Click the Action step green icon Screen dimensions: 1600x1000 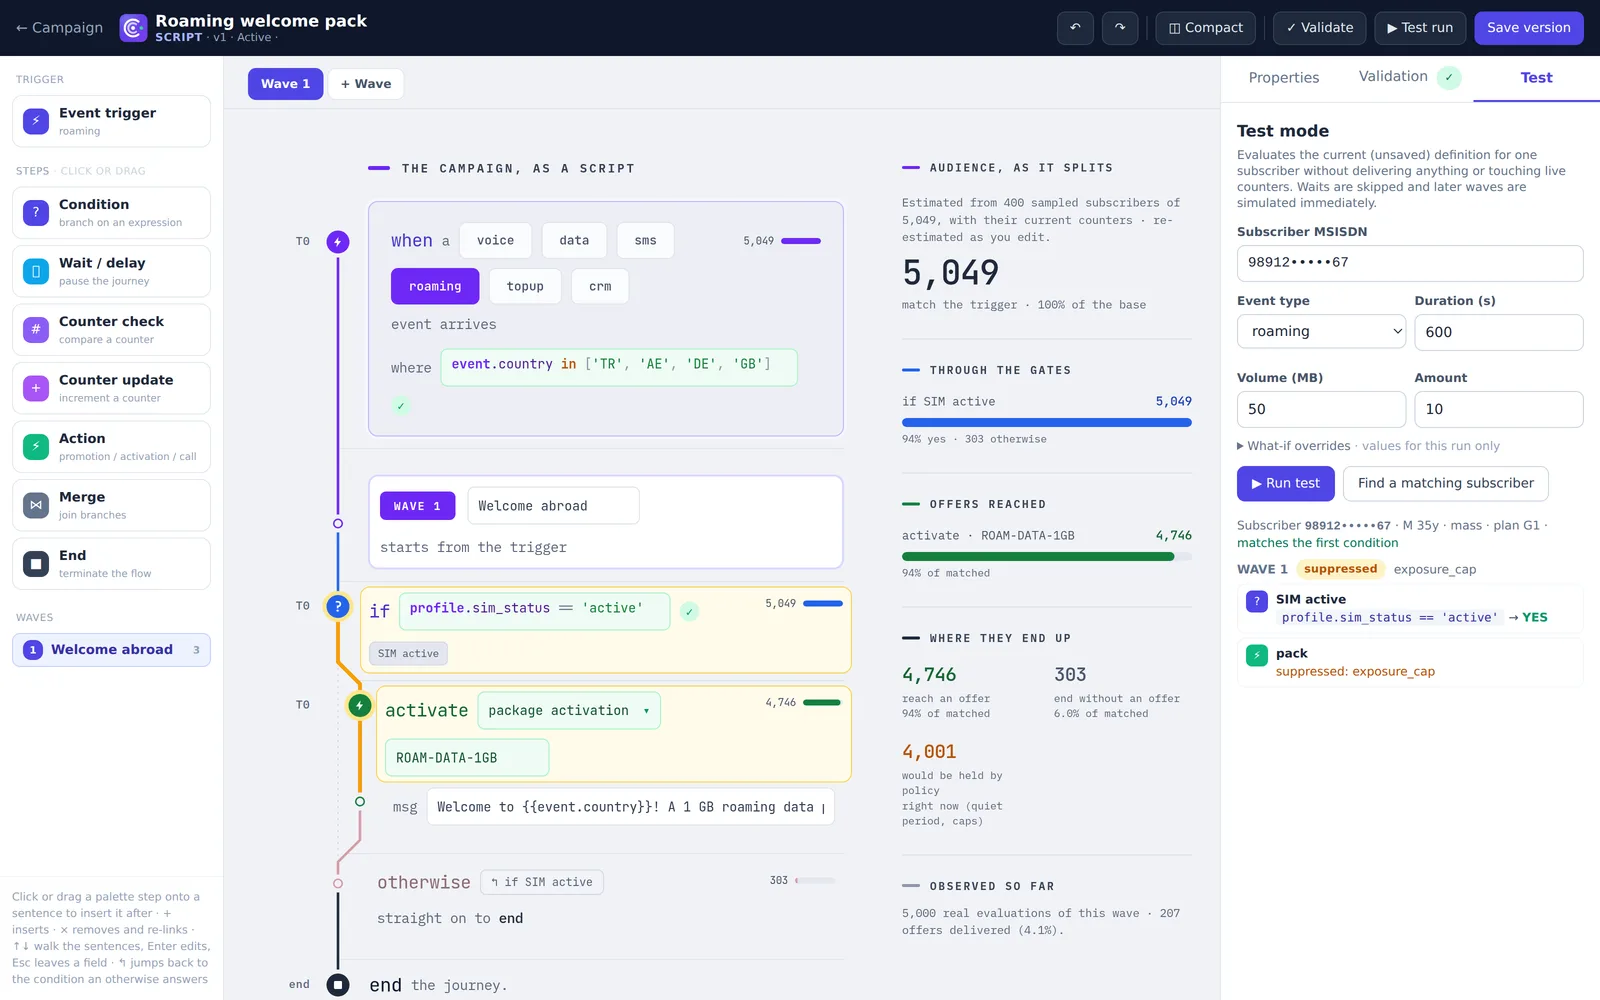36,446
